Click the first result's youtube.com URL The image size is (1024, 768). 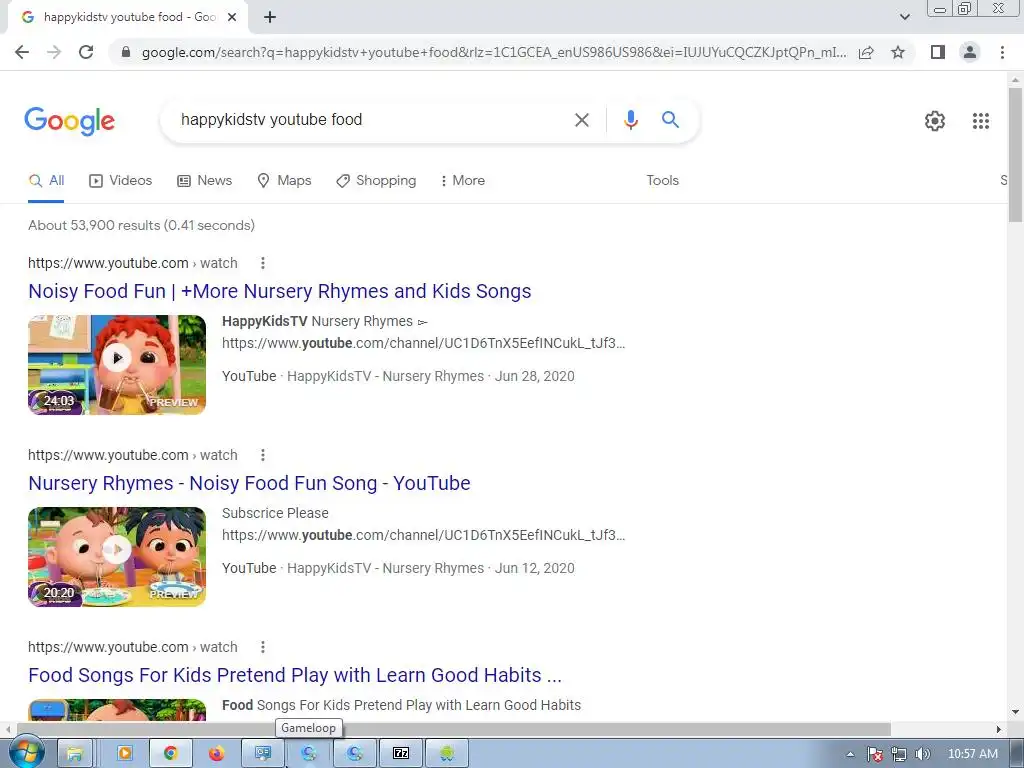pos(133,263)
